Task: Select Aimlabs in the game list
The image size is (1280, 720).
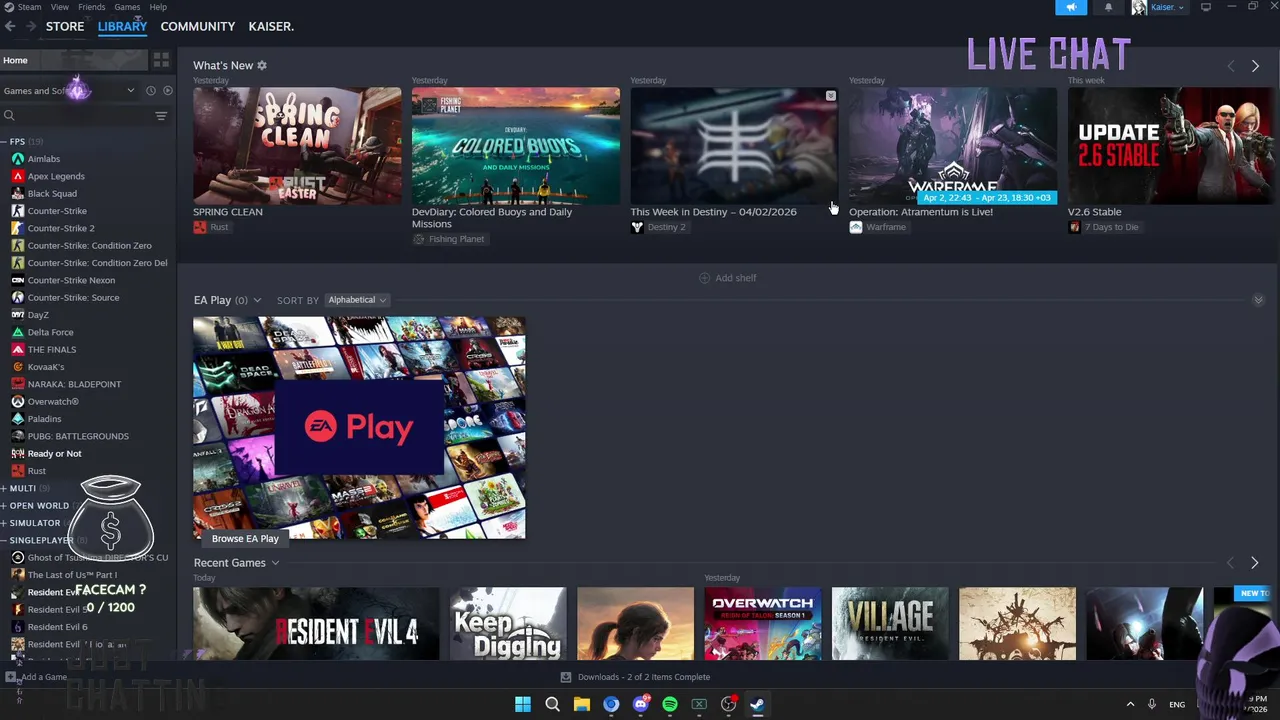Action: [x=43, y=159]
